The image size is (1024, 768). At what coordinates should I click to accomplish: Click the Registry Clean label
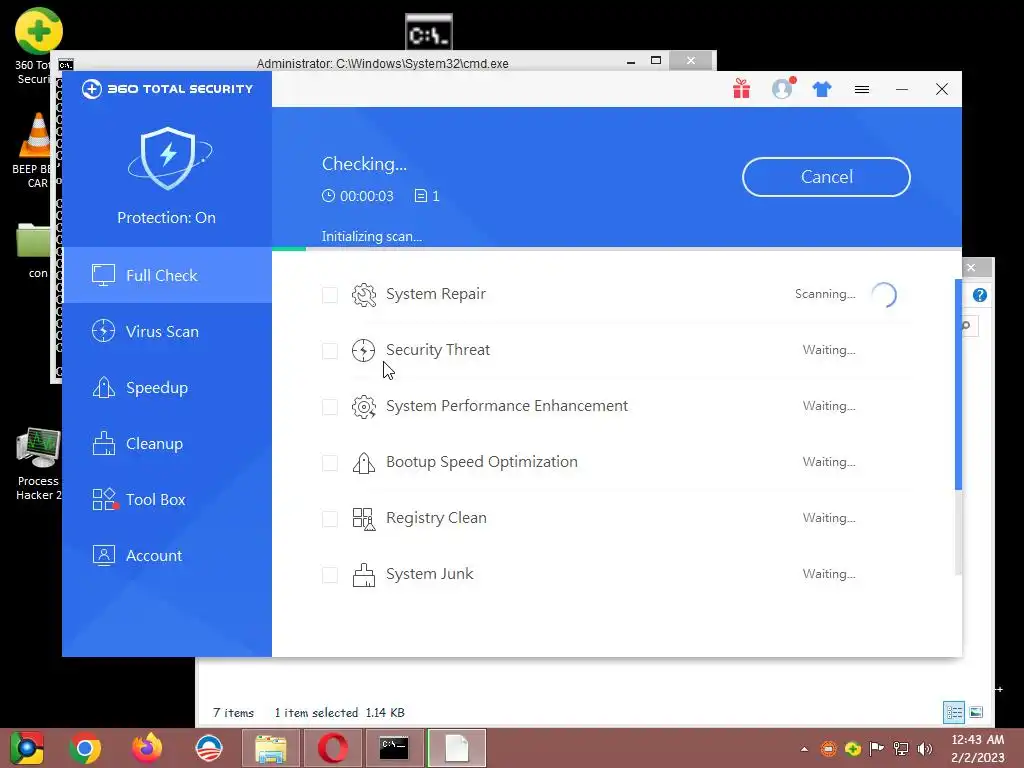click(x=436, y=518)
